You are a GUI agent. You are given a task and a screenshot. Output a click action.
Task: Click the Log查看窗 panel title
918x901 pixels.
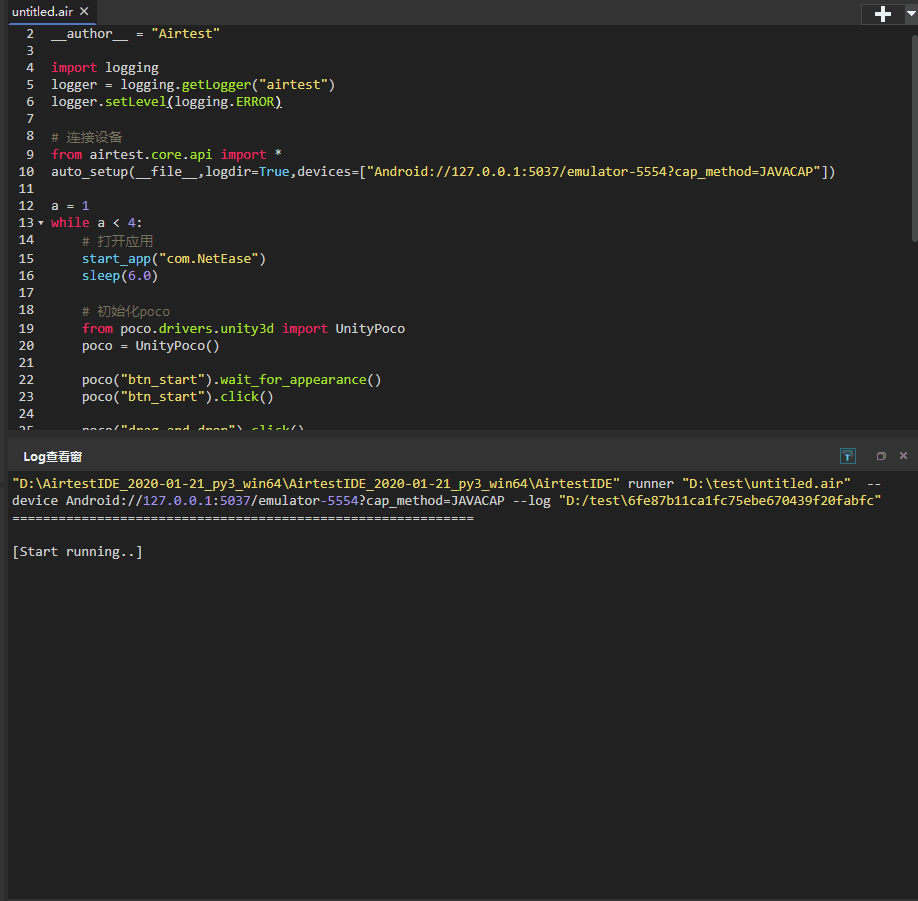(x=53, y=457)
